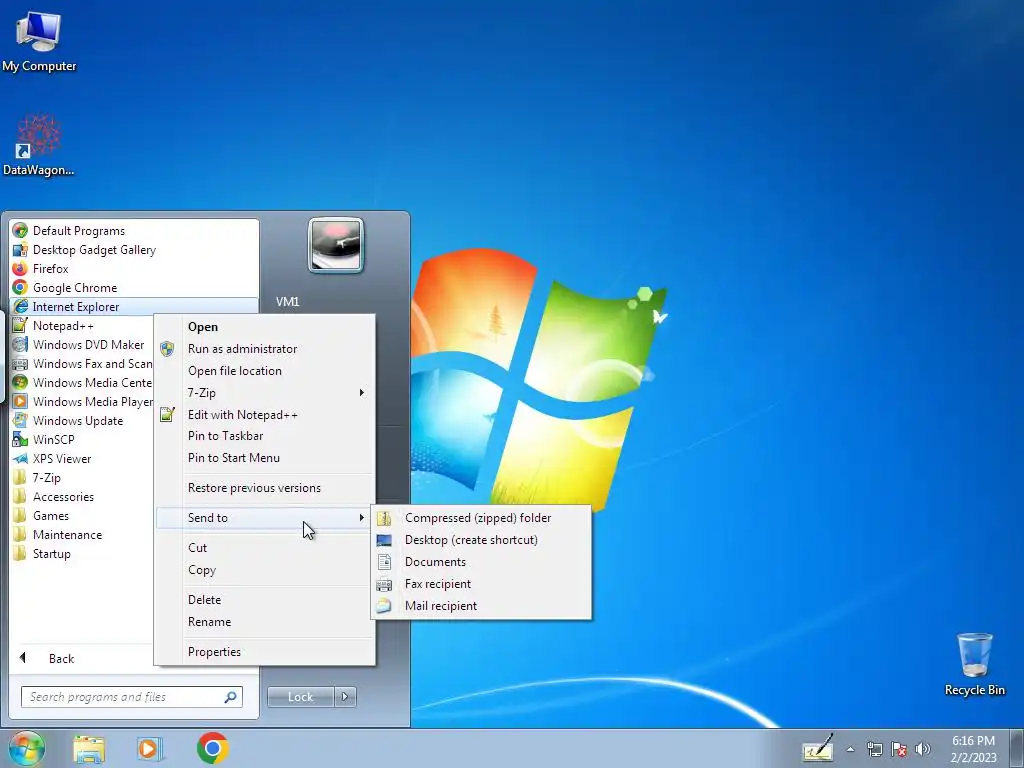Viewport: 1024px width, 768px height.
Task: Expand the Startup folder
Action: coord(82,552)
